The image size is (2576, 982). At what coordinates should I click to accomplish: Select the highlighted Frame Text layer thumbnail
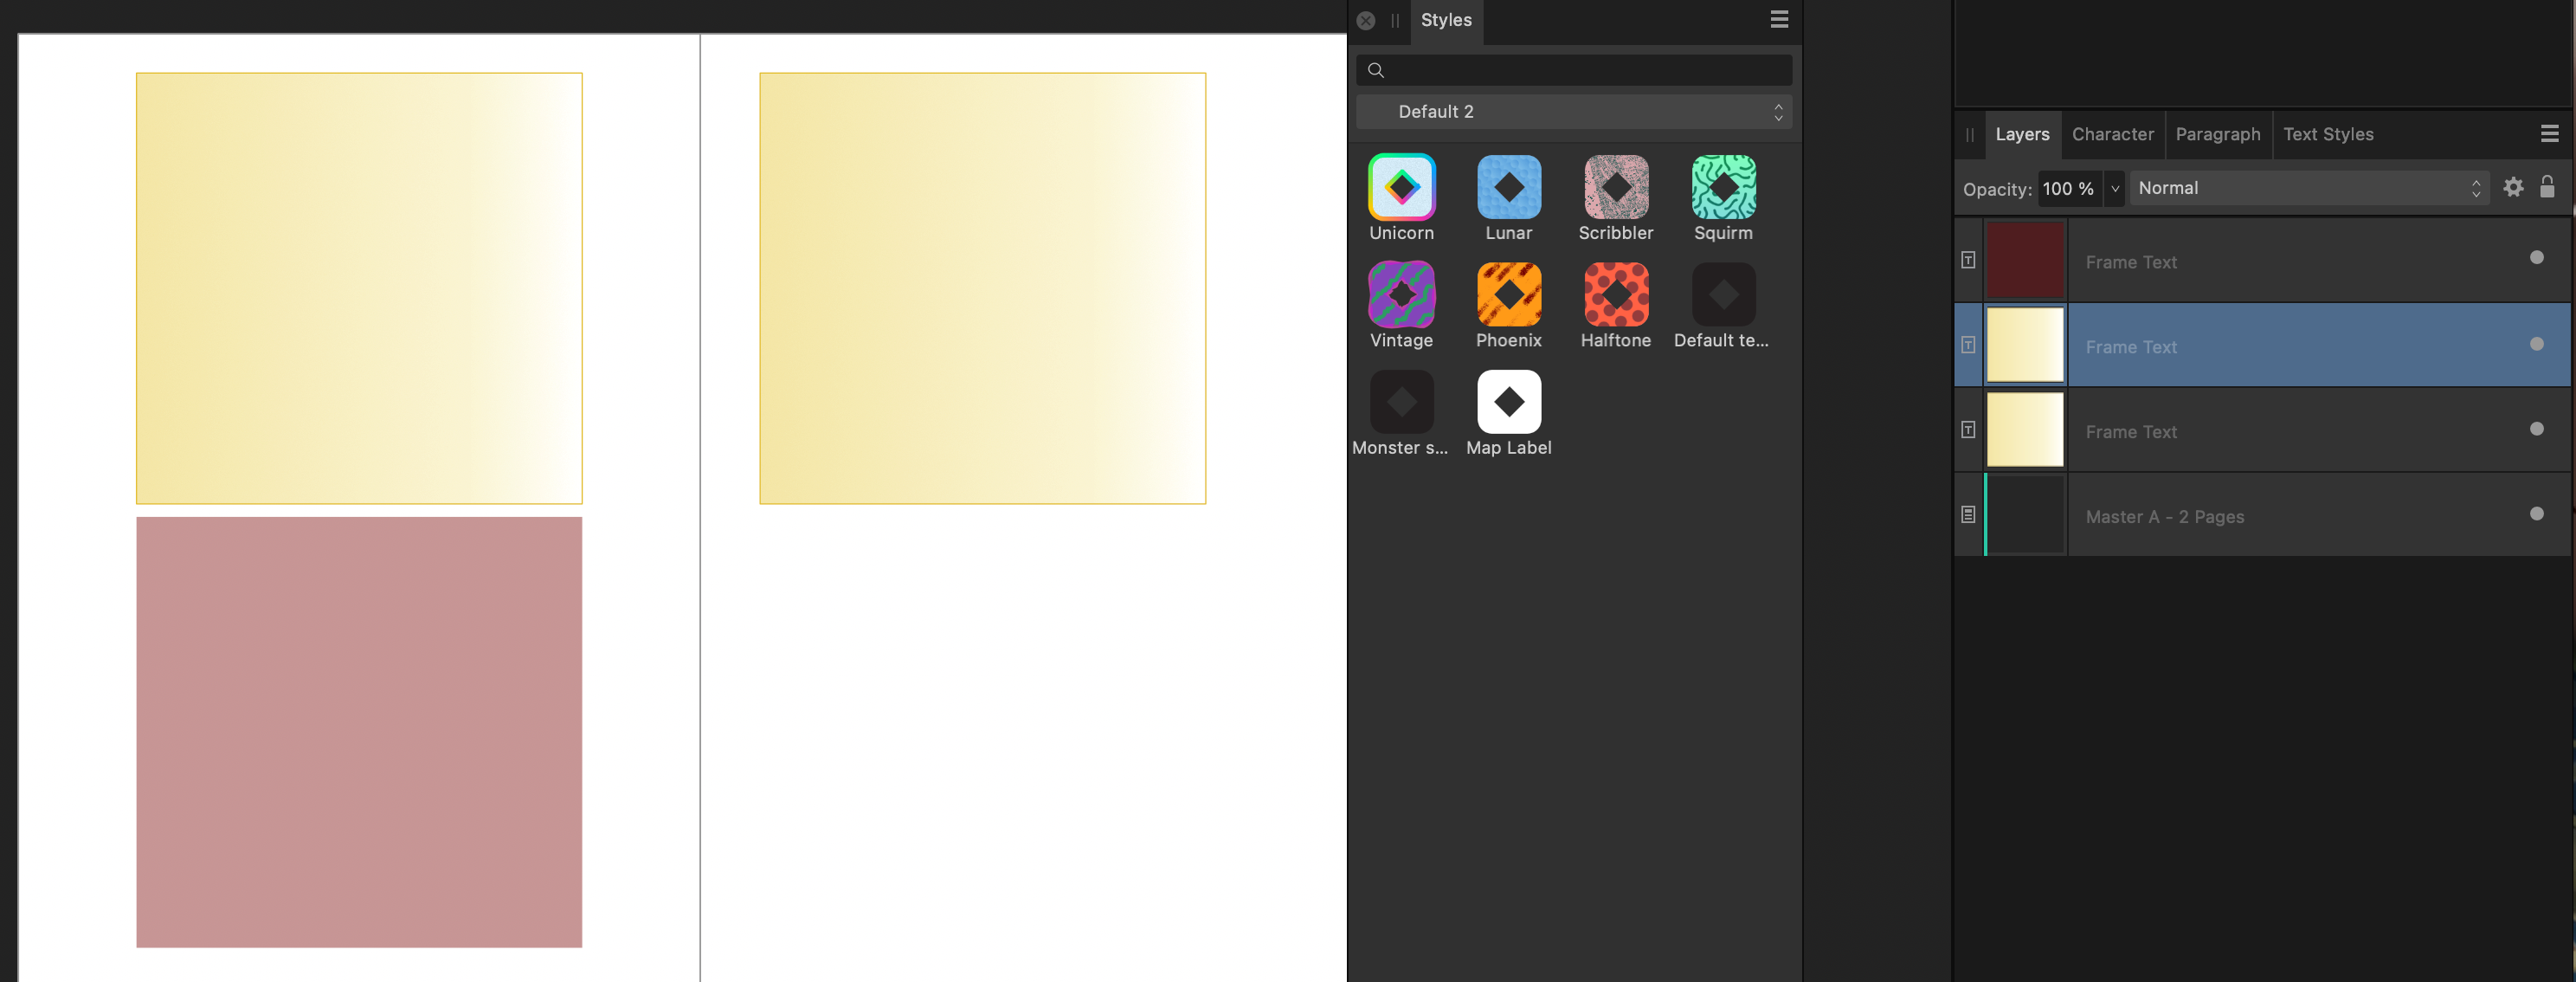(2024, 345)
